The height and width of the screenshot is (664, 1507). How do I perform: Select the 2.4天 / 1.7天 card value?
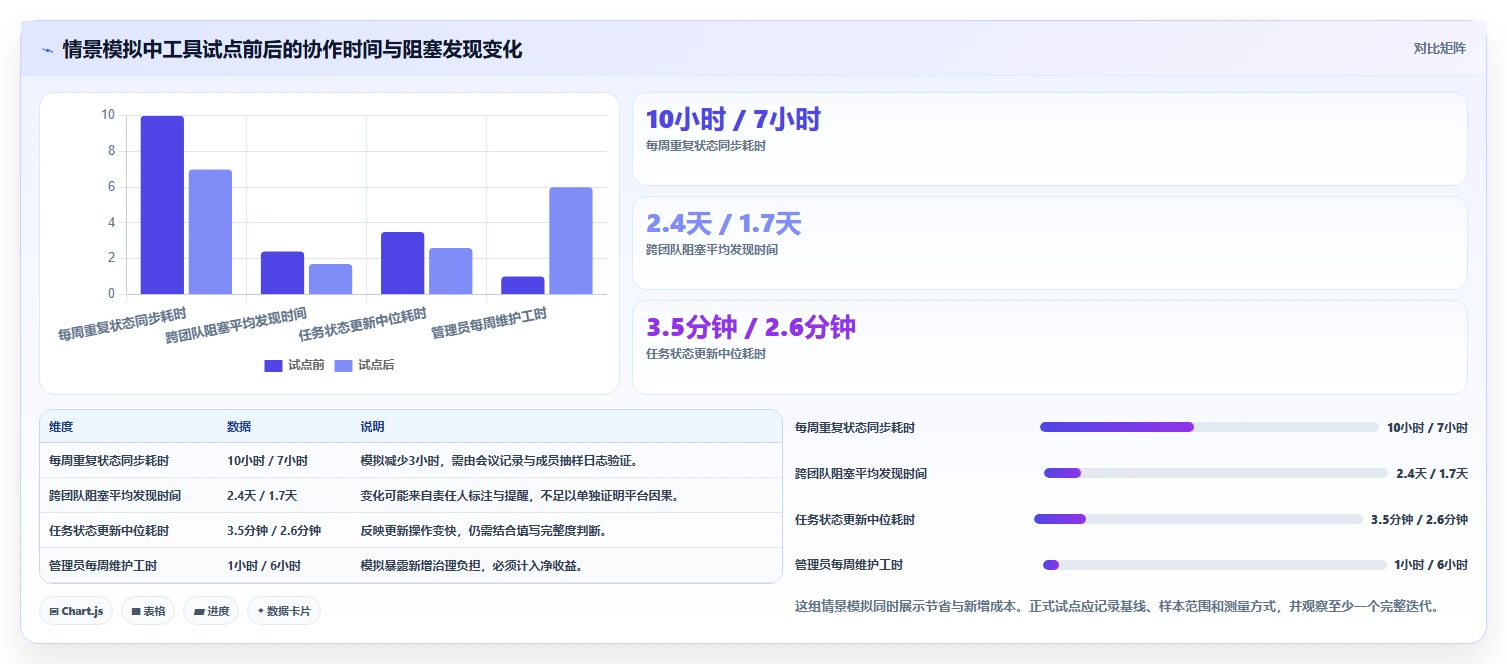click(x=723, y=224)
